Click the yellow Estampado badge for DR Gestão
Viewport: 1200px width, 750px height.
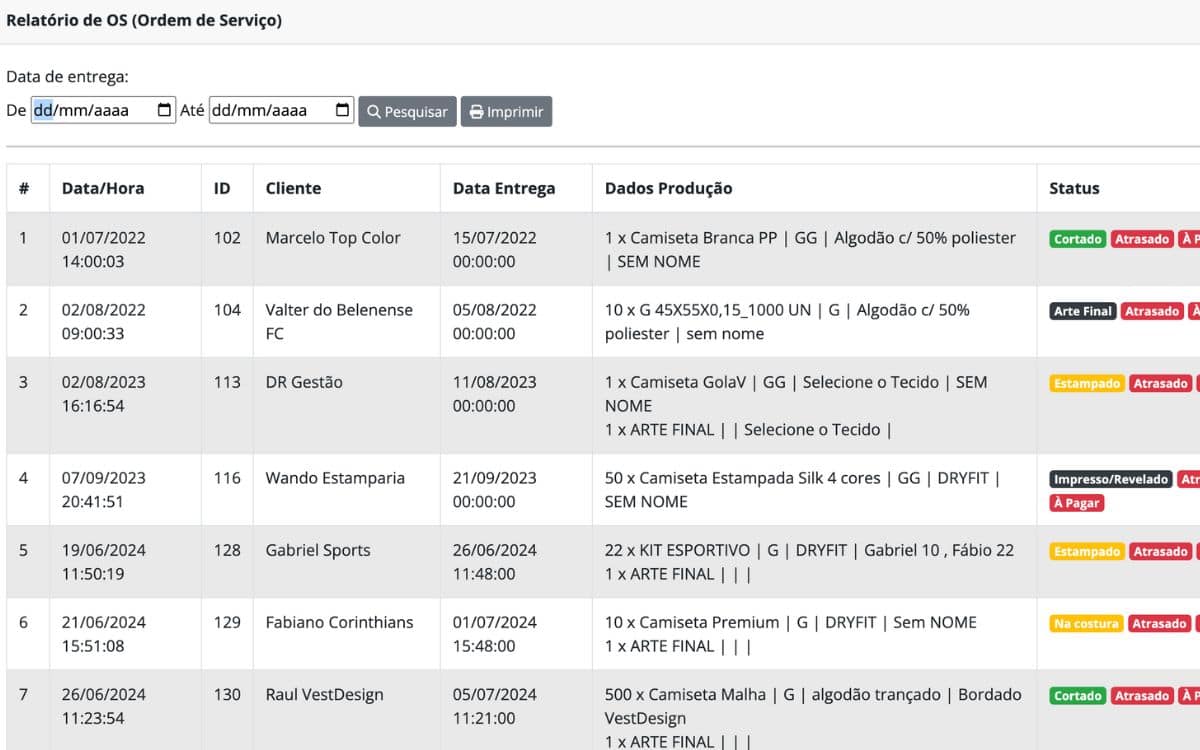1086,383
